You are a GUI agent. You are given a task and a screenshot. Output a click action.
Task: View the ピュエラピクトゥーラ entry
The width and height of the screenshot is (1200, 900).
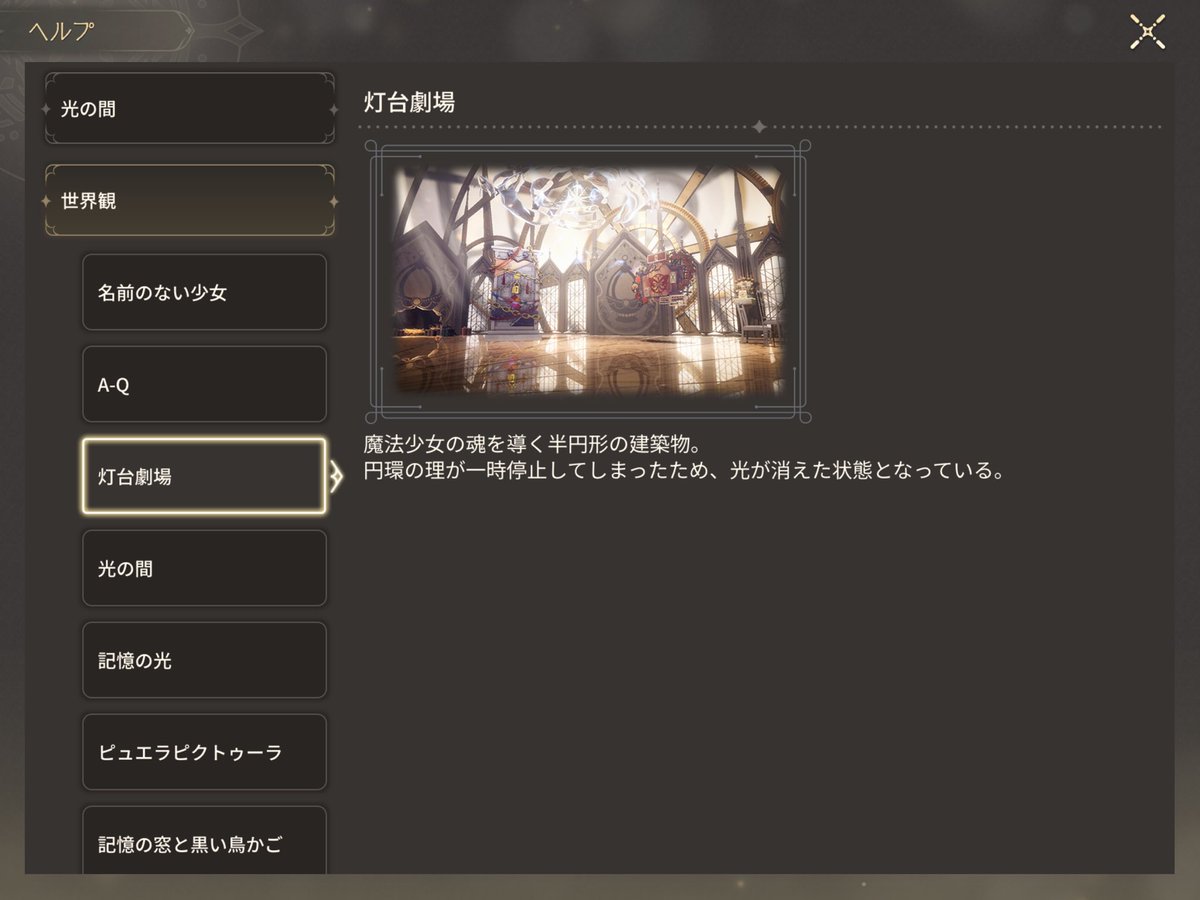(204, 752)
